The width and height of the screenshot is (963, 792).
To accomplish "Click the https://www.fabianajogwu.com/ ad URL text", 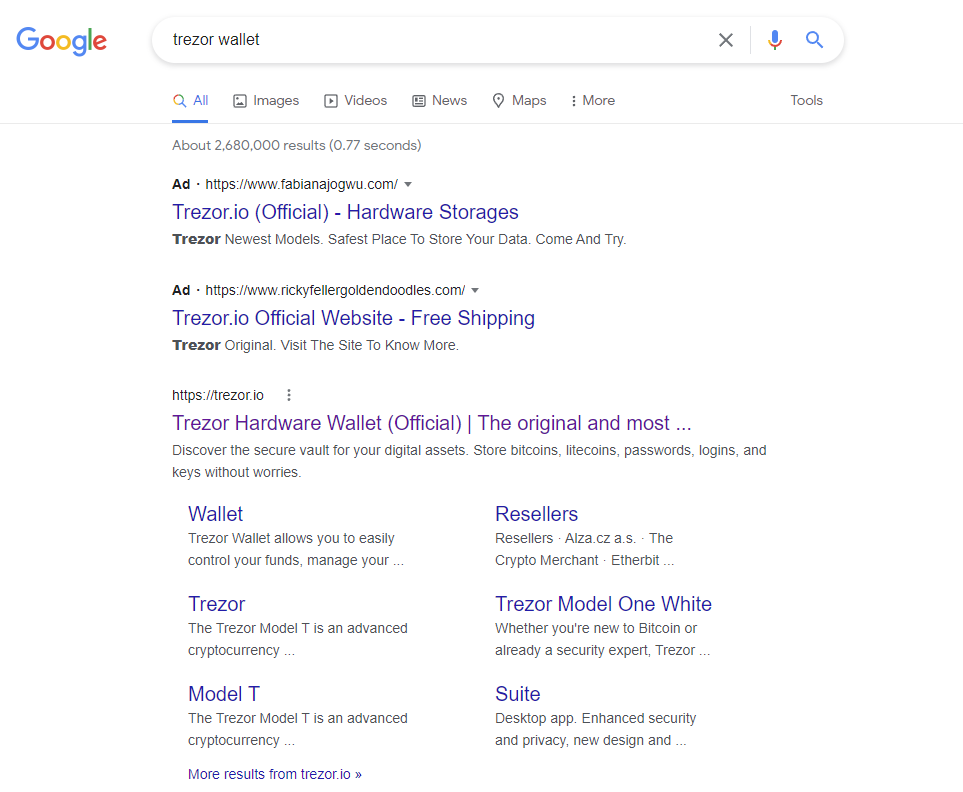I will [x=302, y=185].
